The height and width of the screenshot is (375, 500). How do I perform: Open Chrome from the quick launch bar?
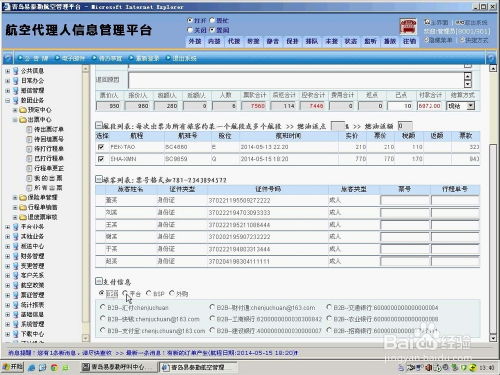[54, 368]
